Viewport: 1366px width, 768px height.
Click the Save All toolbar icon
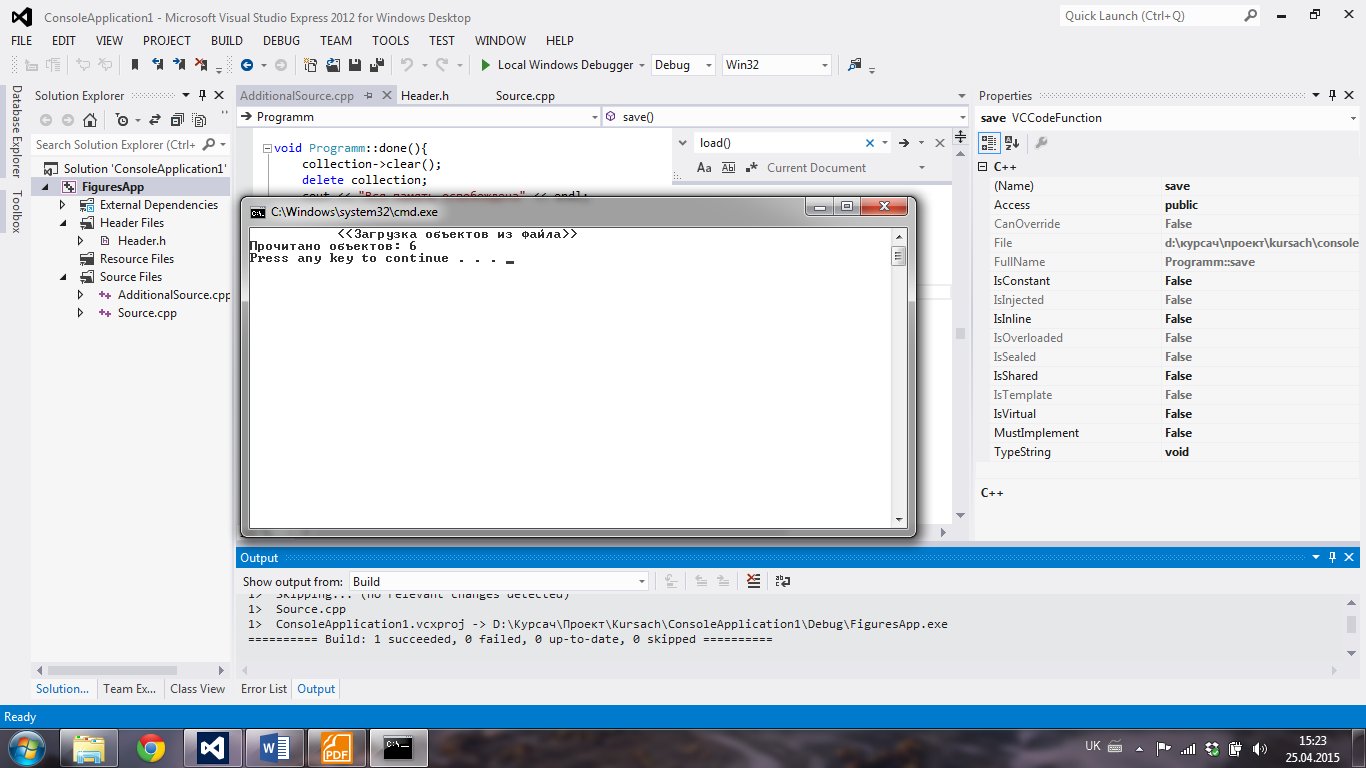[377, 65]
